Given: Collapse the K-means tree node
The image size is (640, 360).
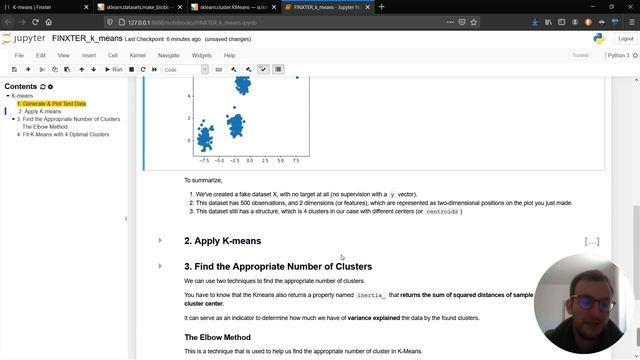Looking at the screenshot, I should click(8, 96).
